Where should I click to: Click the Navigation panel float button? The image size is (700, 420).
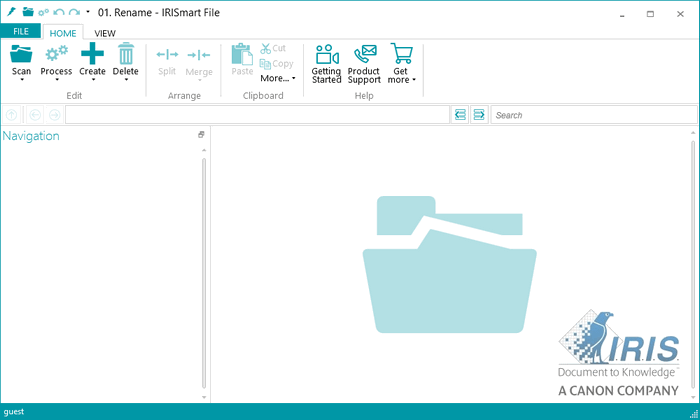point(201,135)
